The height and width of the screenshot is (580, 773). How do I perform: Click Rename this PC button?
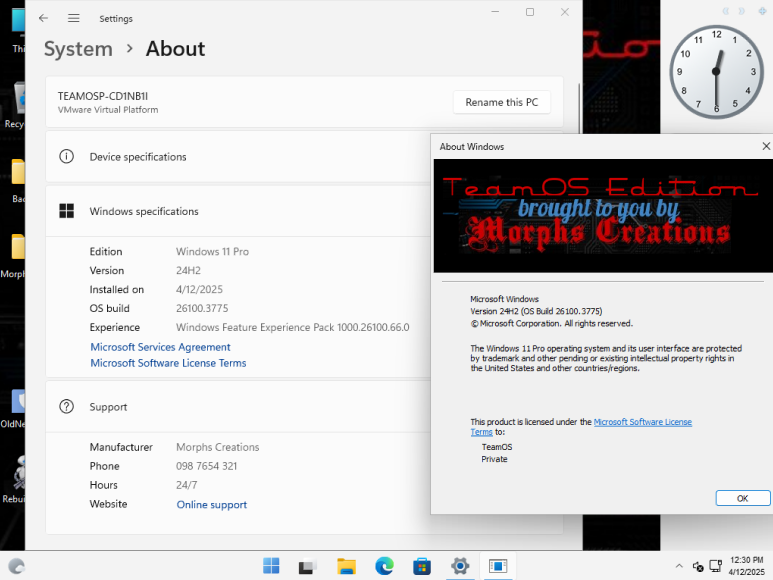pyautogui.click(x=501, y=102)
